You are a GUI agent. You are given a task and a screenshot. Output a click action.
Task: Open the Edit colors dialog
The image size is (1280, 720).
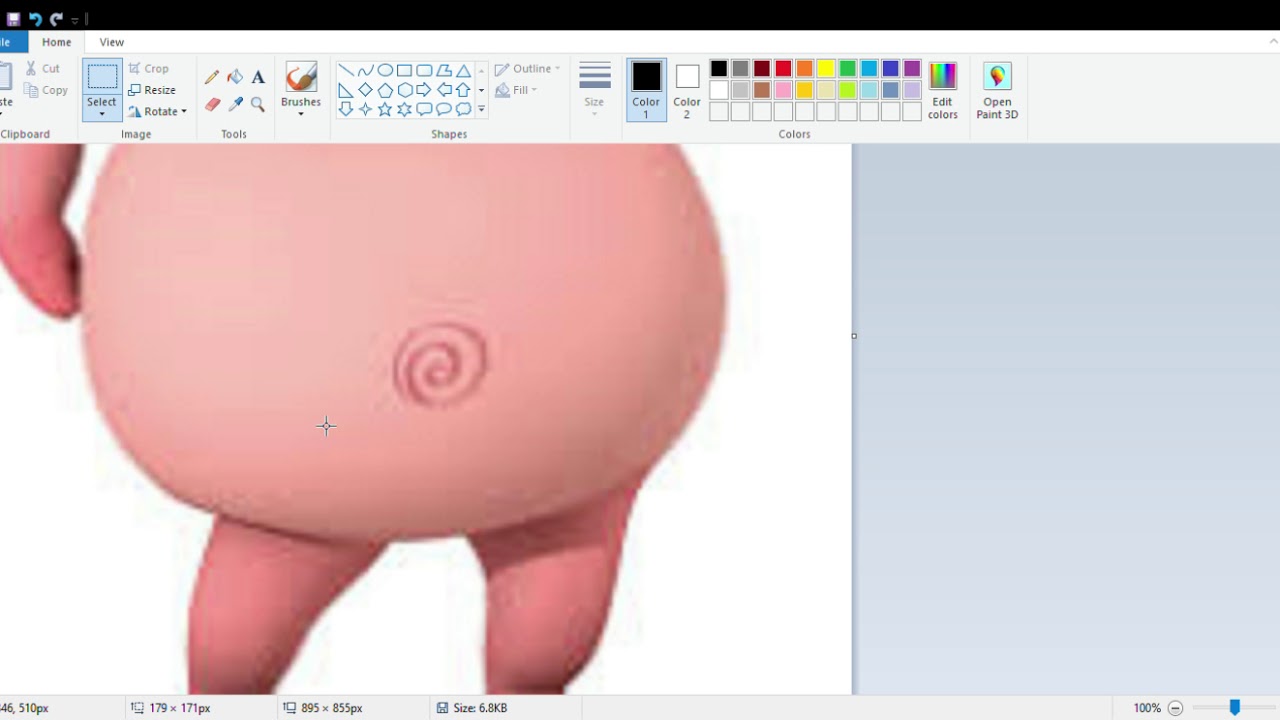pos(943,90)
